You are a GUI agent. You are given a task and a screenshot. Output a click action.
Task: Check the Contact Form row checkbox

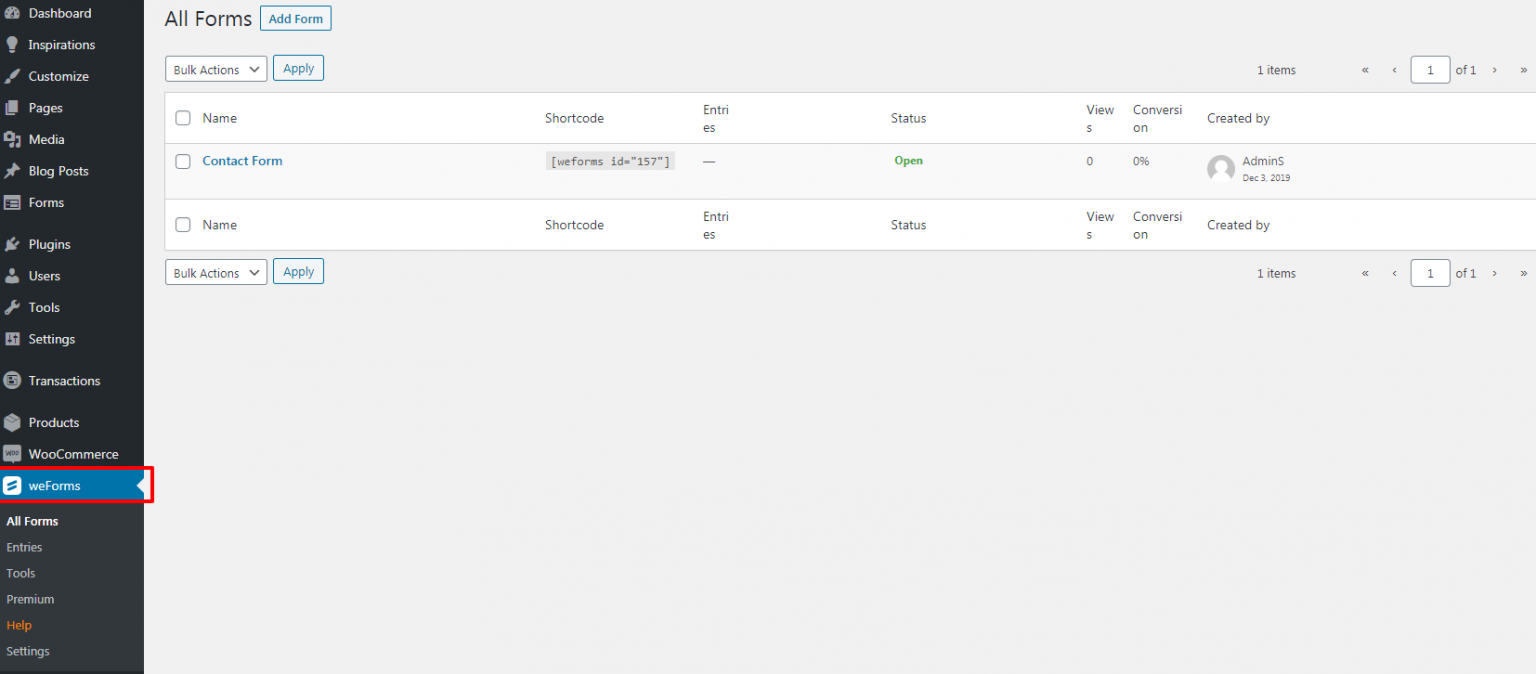[183, 161]
